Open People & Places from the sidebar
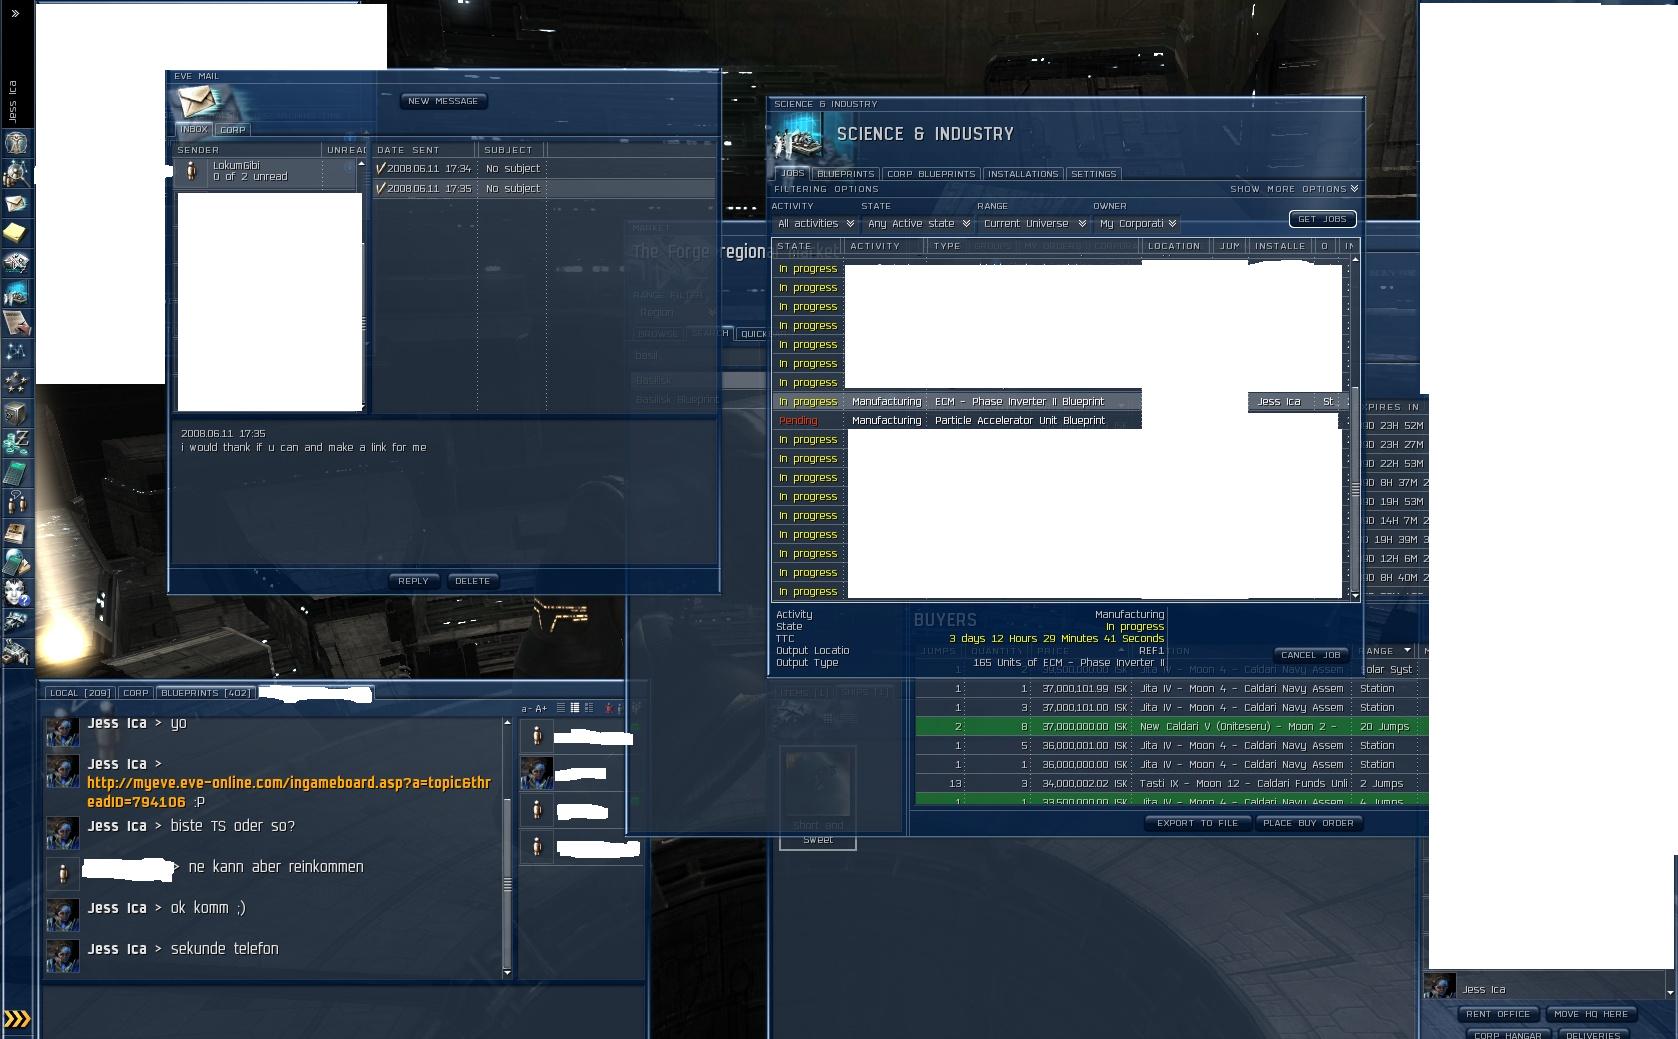This screenshot has height=1039, width=1678. [16, 173]
